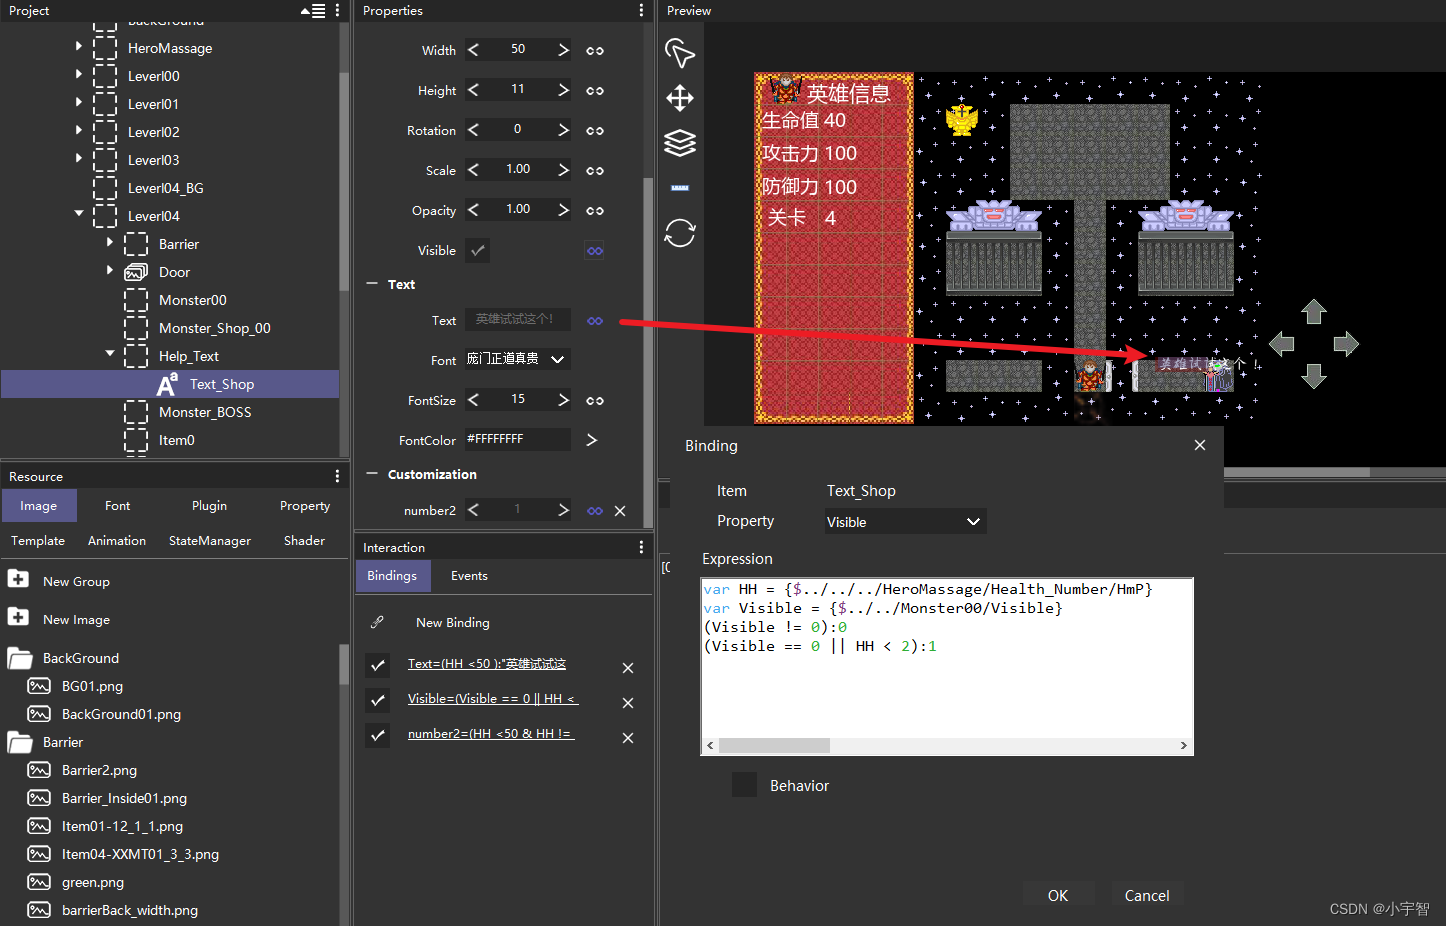Expand the Leverl01 tree node
The height and width of the screenshot is (926, 1446).
[79, 102]
